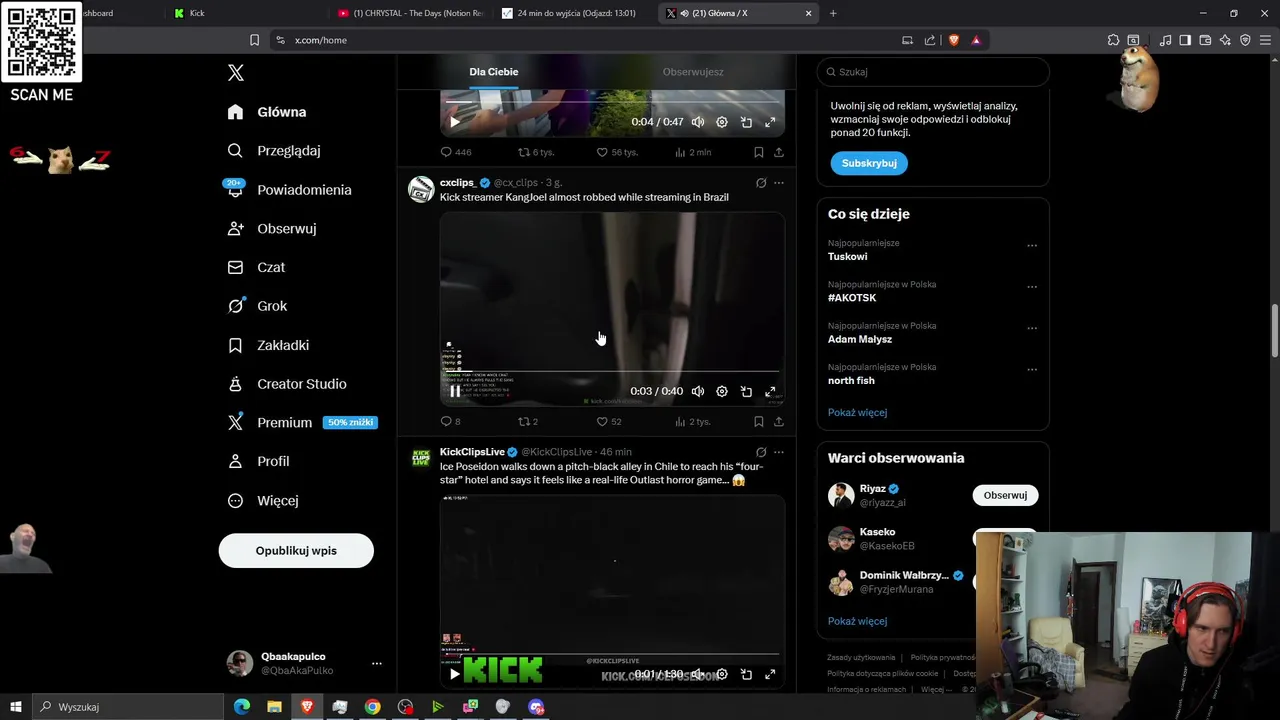The image size is (1280, 720).
Task: Share the cxclips_ post
Action: click(779, 422)
